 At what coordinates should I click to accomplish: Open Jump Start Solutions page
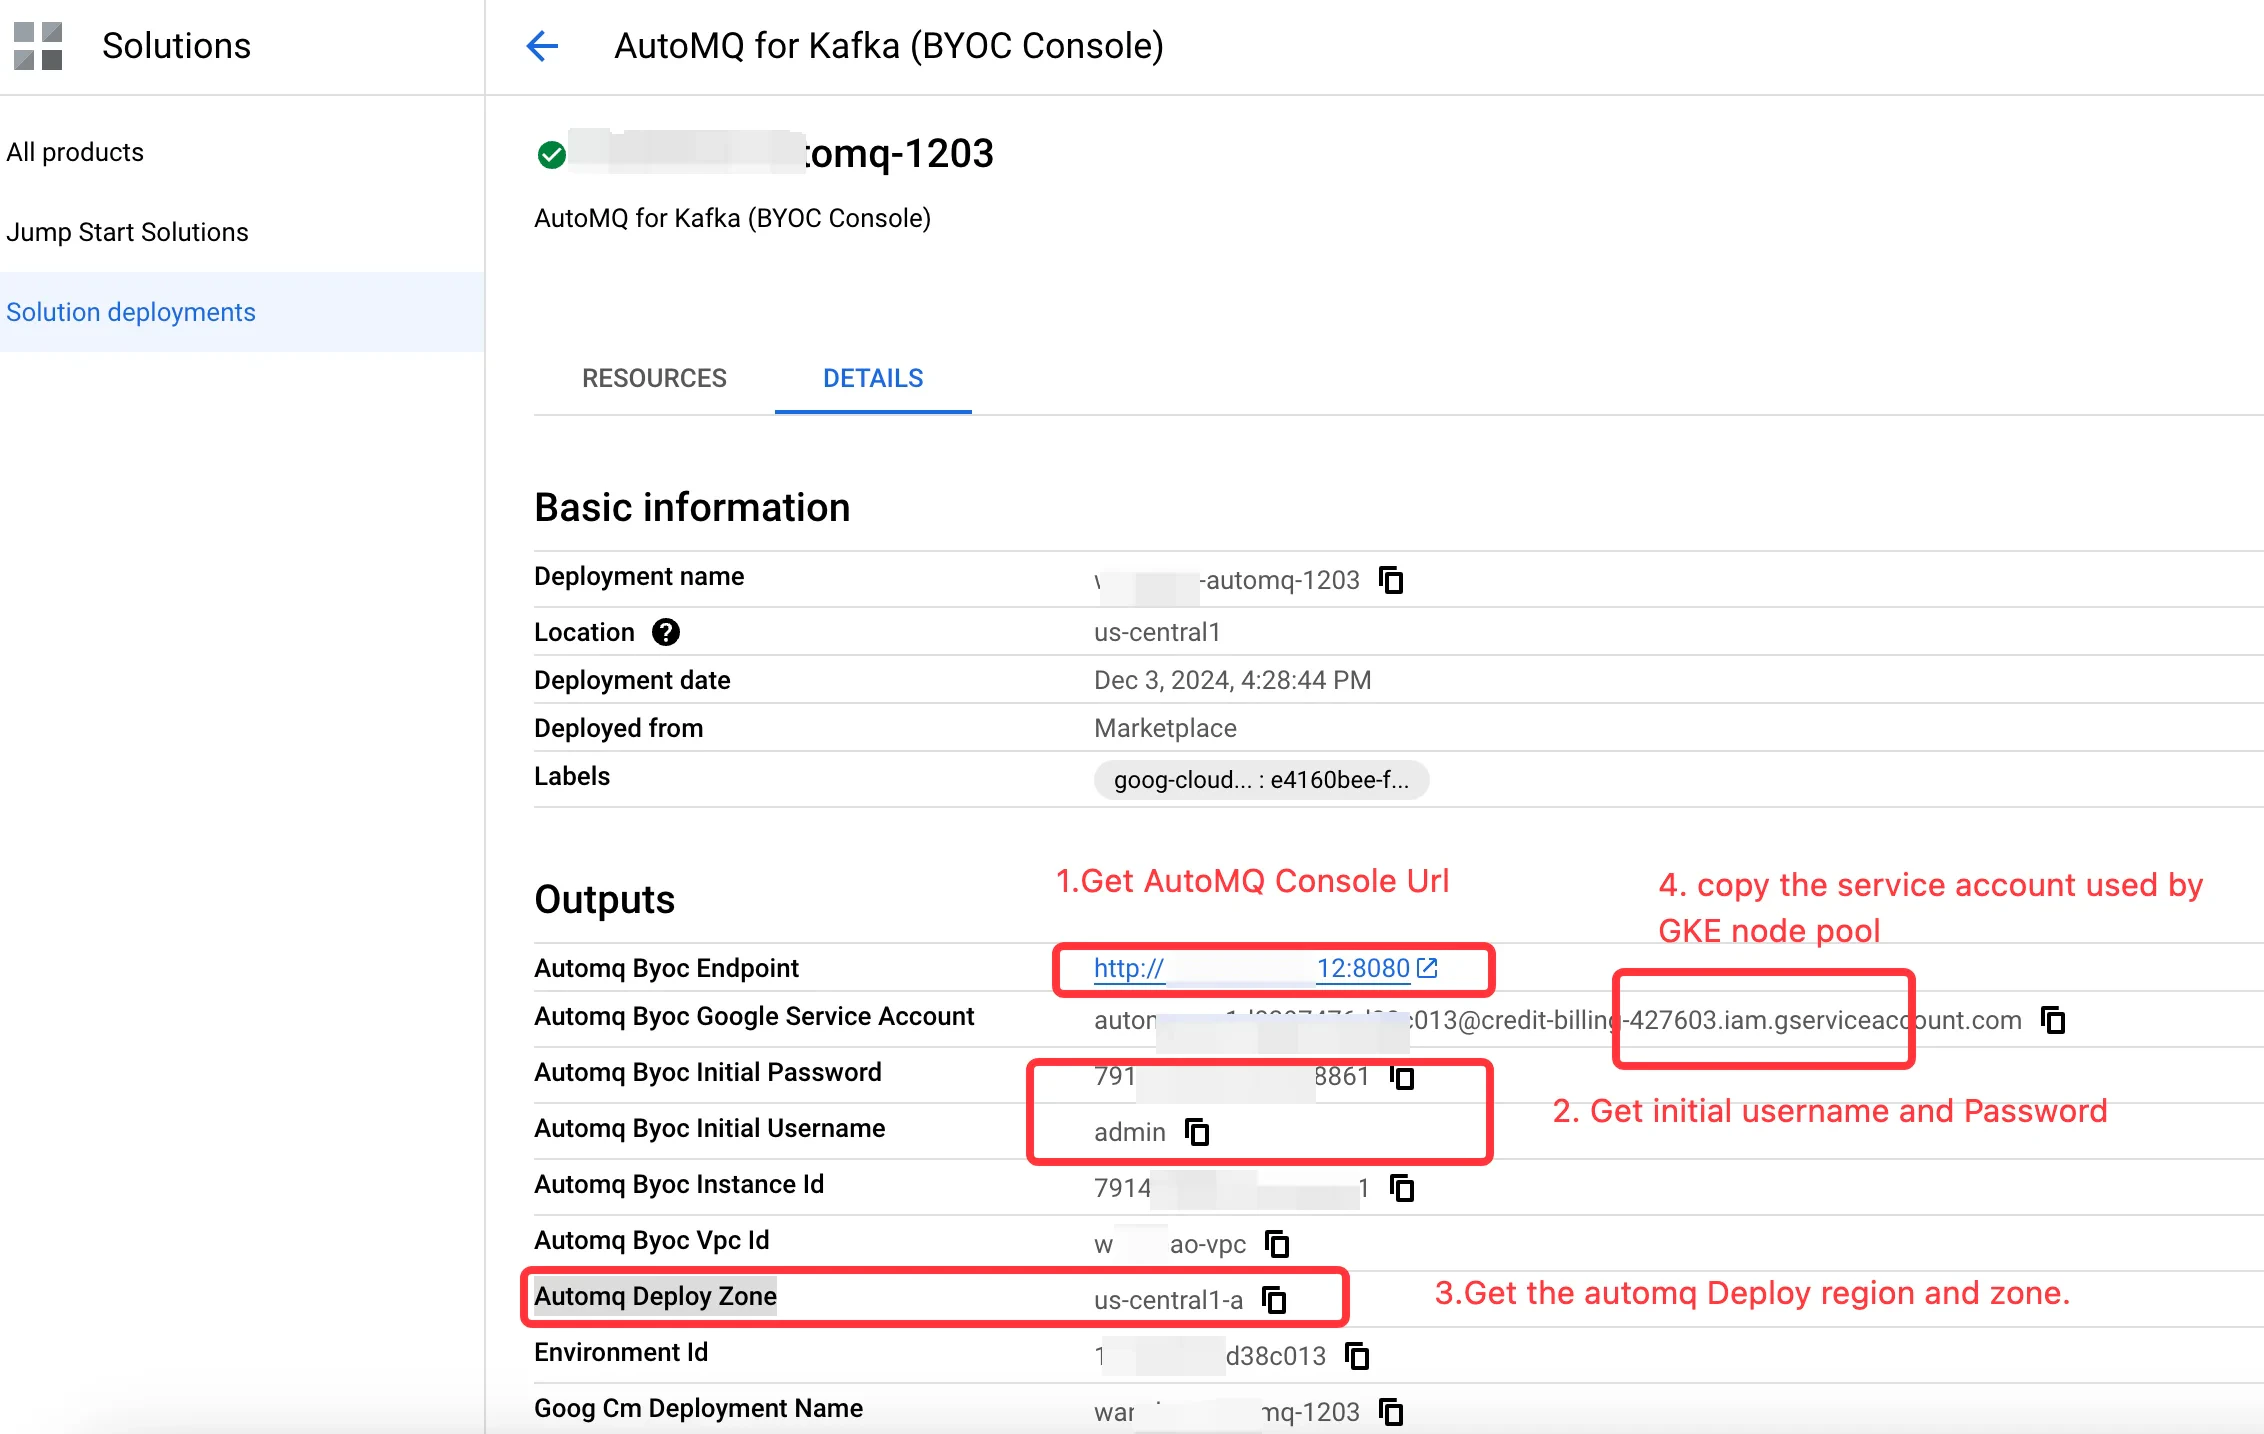pos(127,232)
